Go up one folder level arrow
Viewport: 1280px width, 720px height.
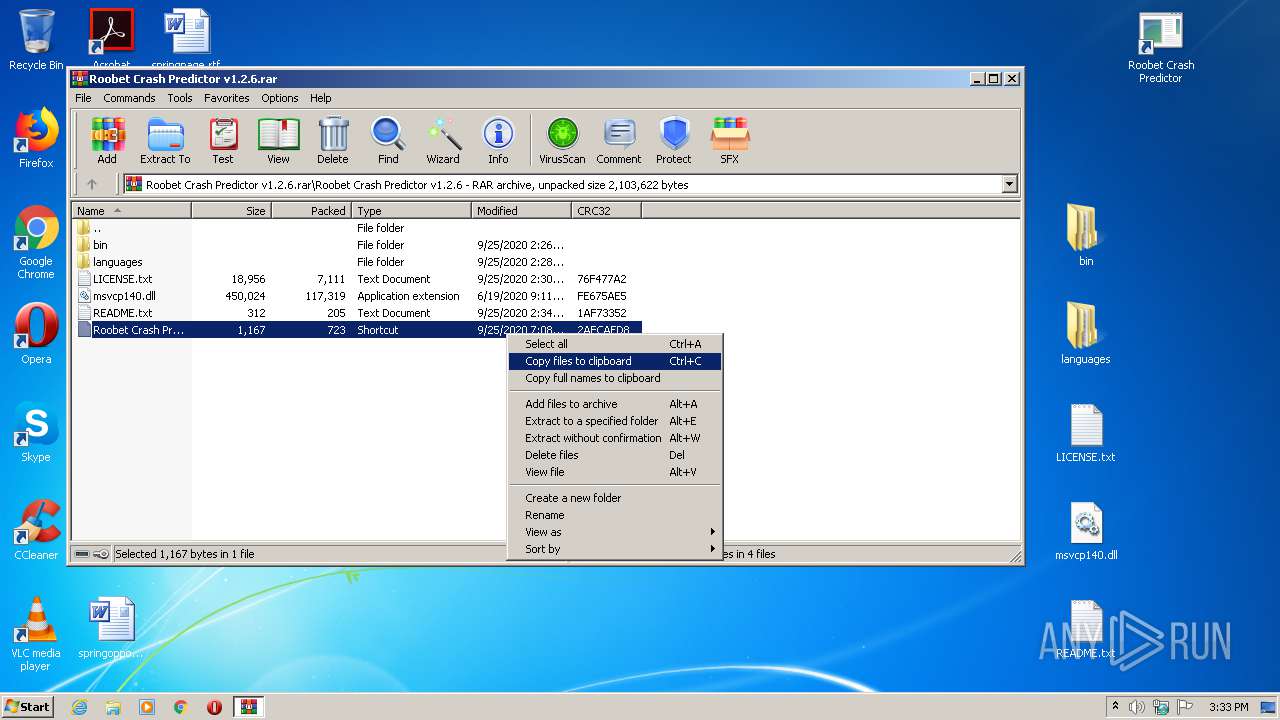pos(92,184)
